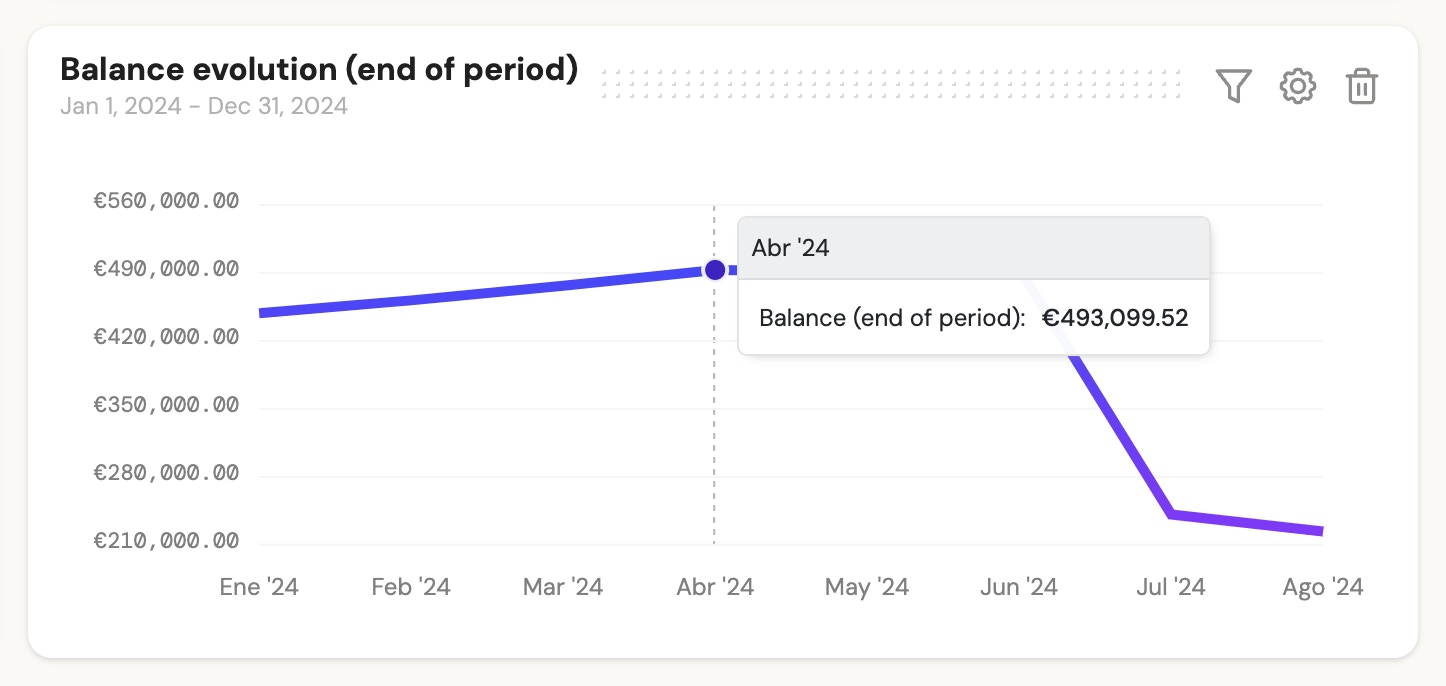Viewport: 1446px width, 686px height.
Task: Click the €210,000.00 y-axis label
Action: coord(167,541)
